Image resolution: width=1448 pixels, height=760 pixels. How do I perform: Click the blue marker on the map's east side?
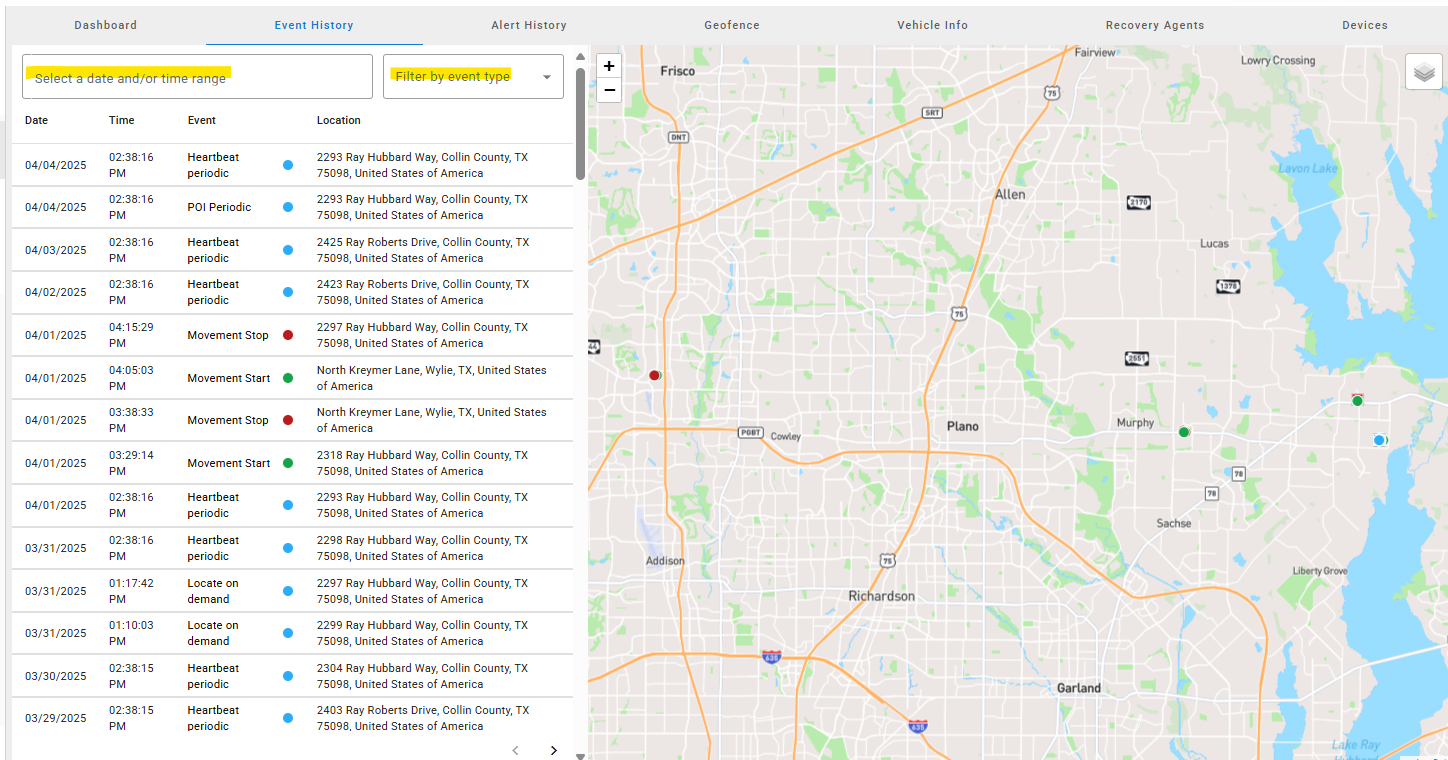(1379, 440)
